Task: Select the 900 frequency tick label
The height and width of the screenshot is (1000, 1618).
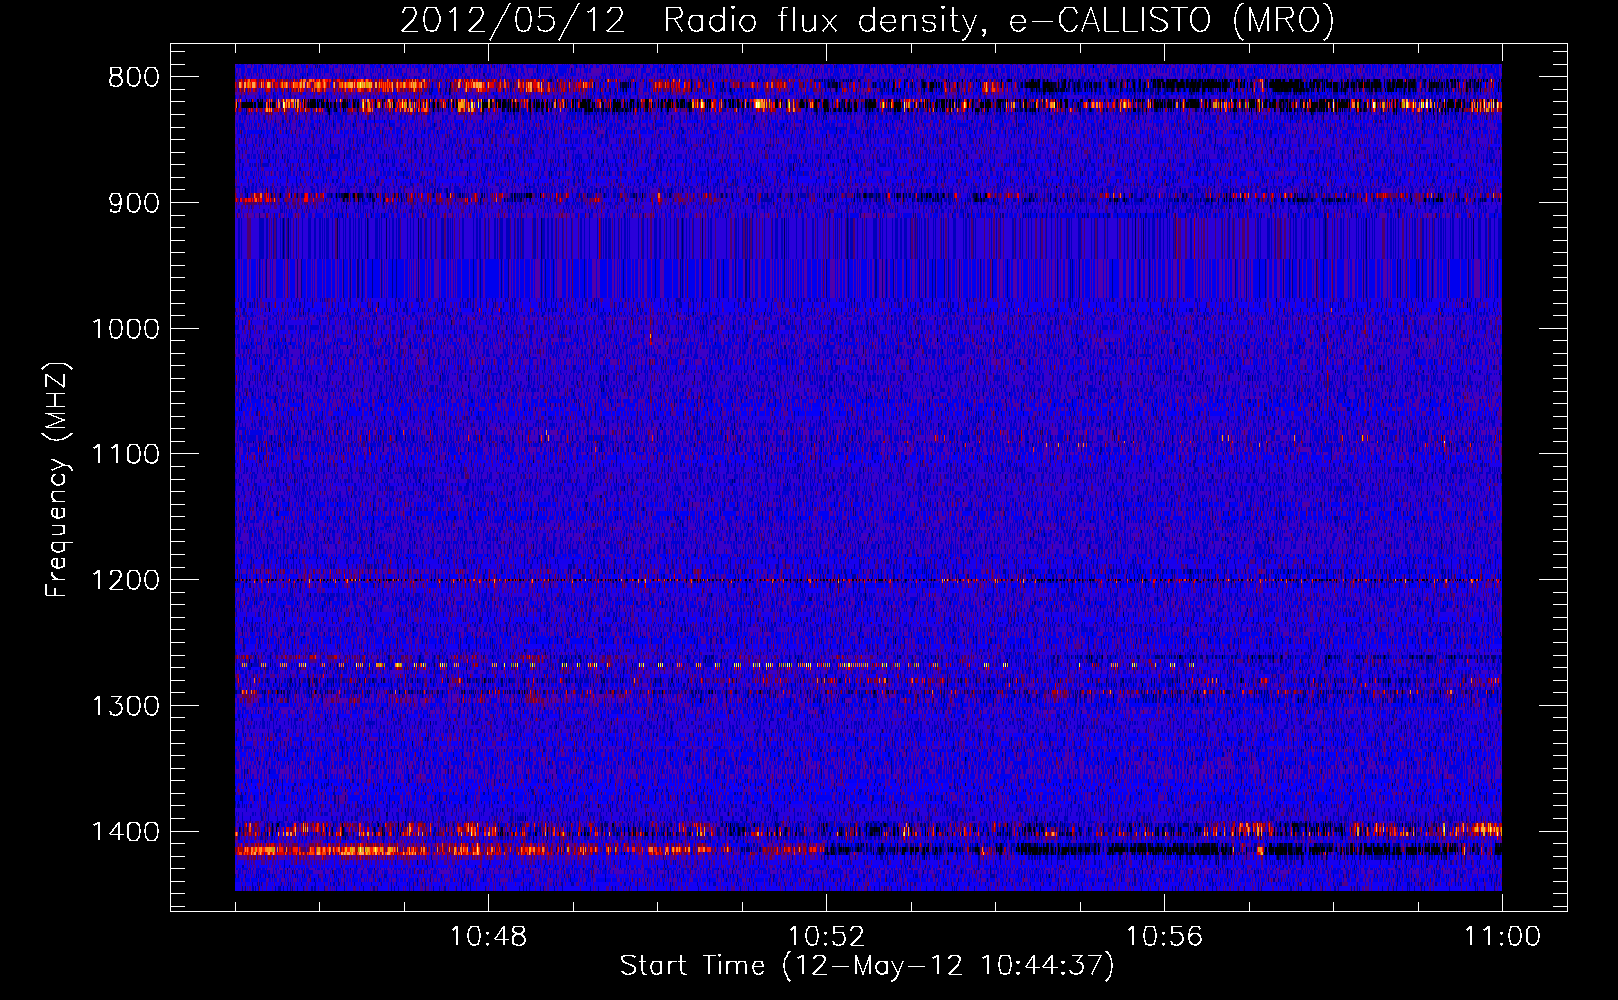Action: [133, 203]
